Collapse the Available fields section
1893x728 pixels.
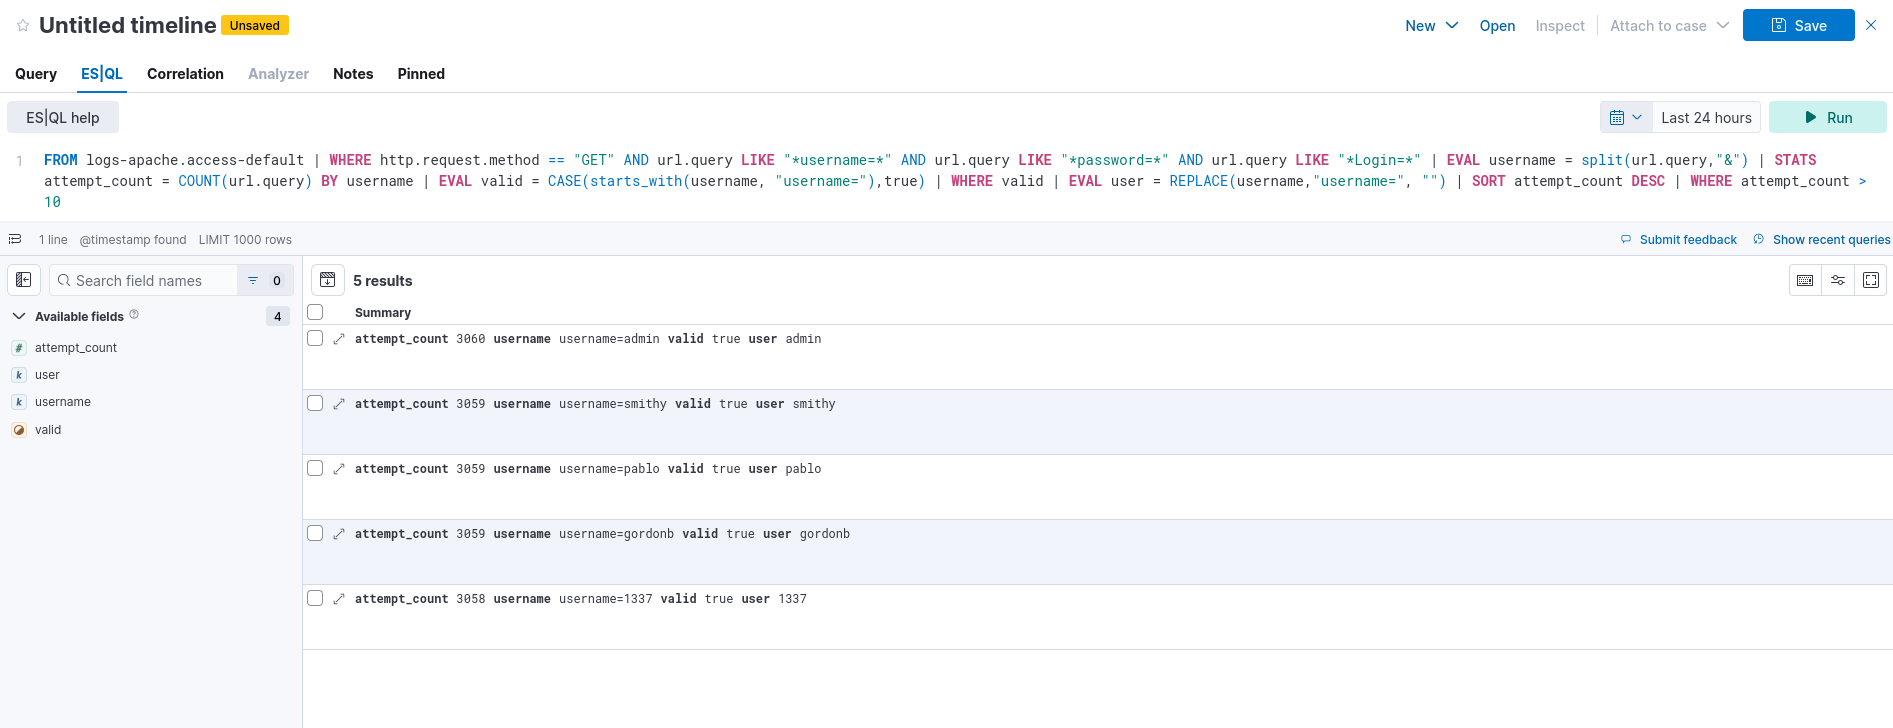pyautogui.click(x=19, y=316)
